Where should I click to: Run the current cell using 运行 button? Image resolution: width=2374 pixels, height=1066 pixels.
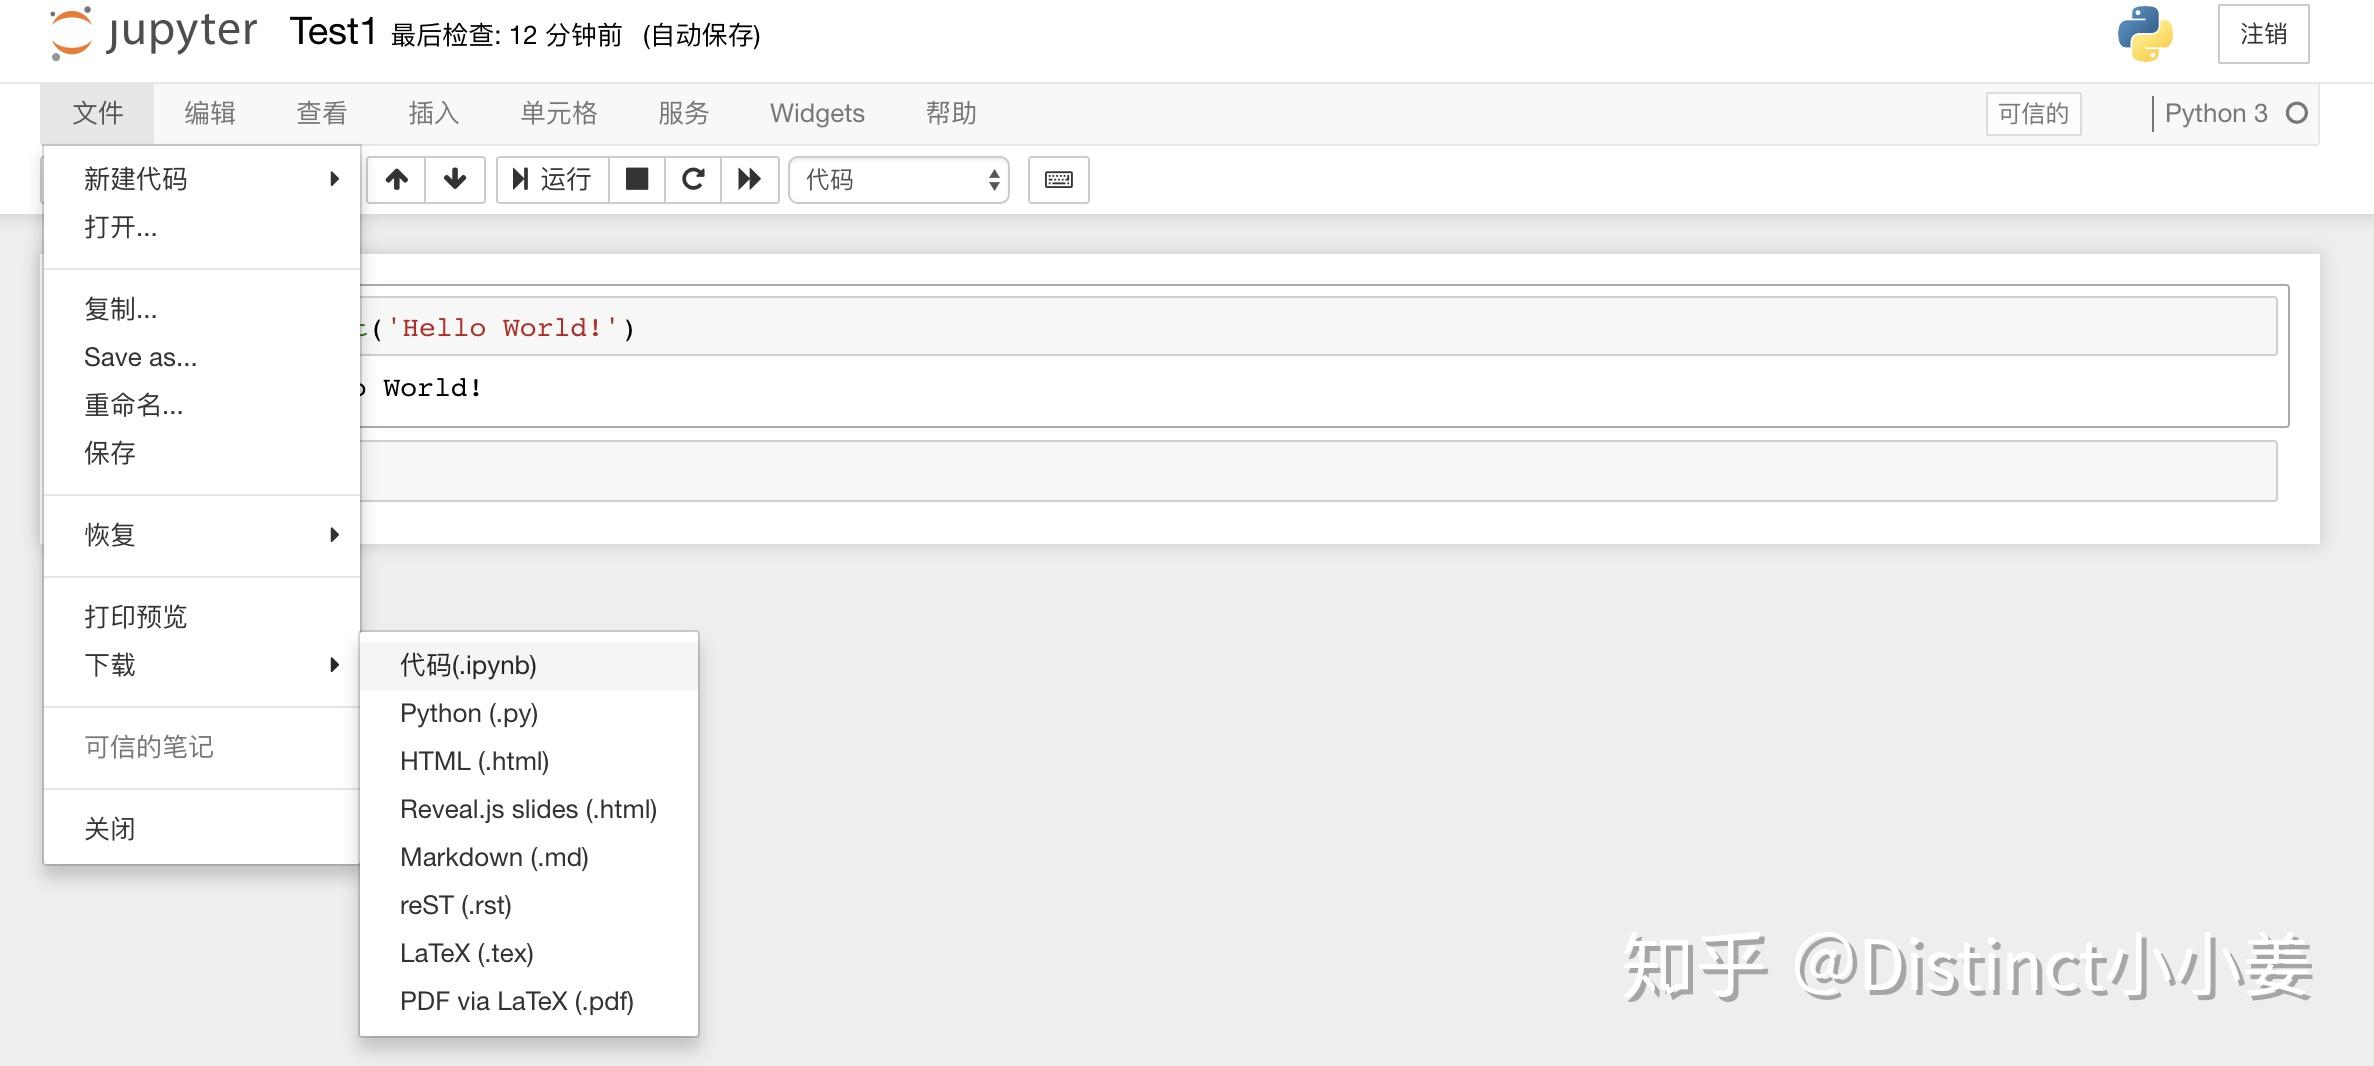point(551,180)
